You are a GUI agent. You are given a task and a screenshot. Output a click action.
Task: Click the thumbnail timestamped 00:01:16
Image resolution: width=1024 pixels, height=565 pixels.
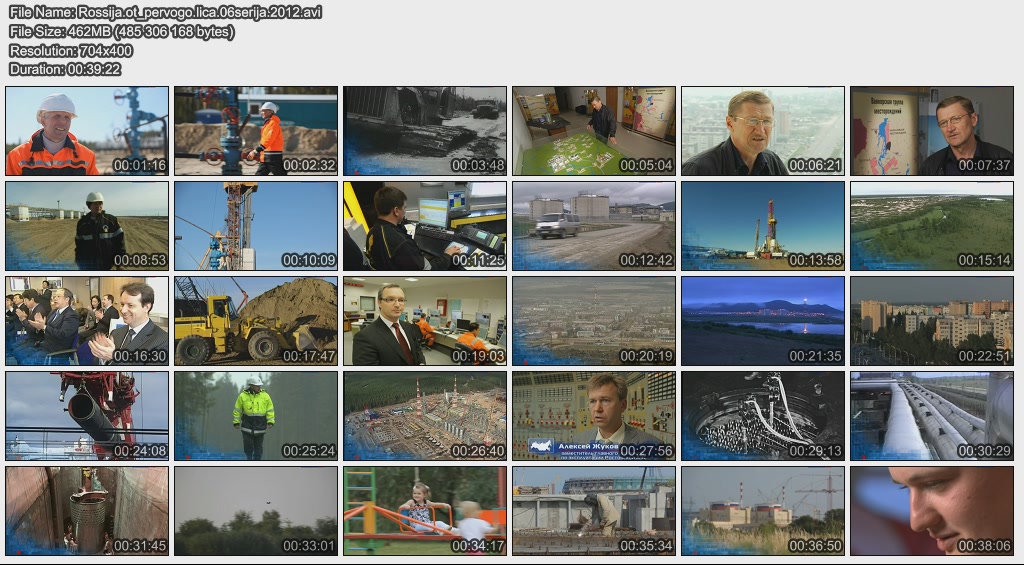(87, 131)
